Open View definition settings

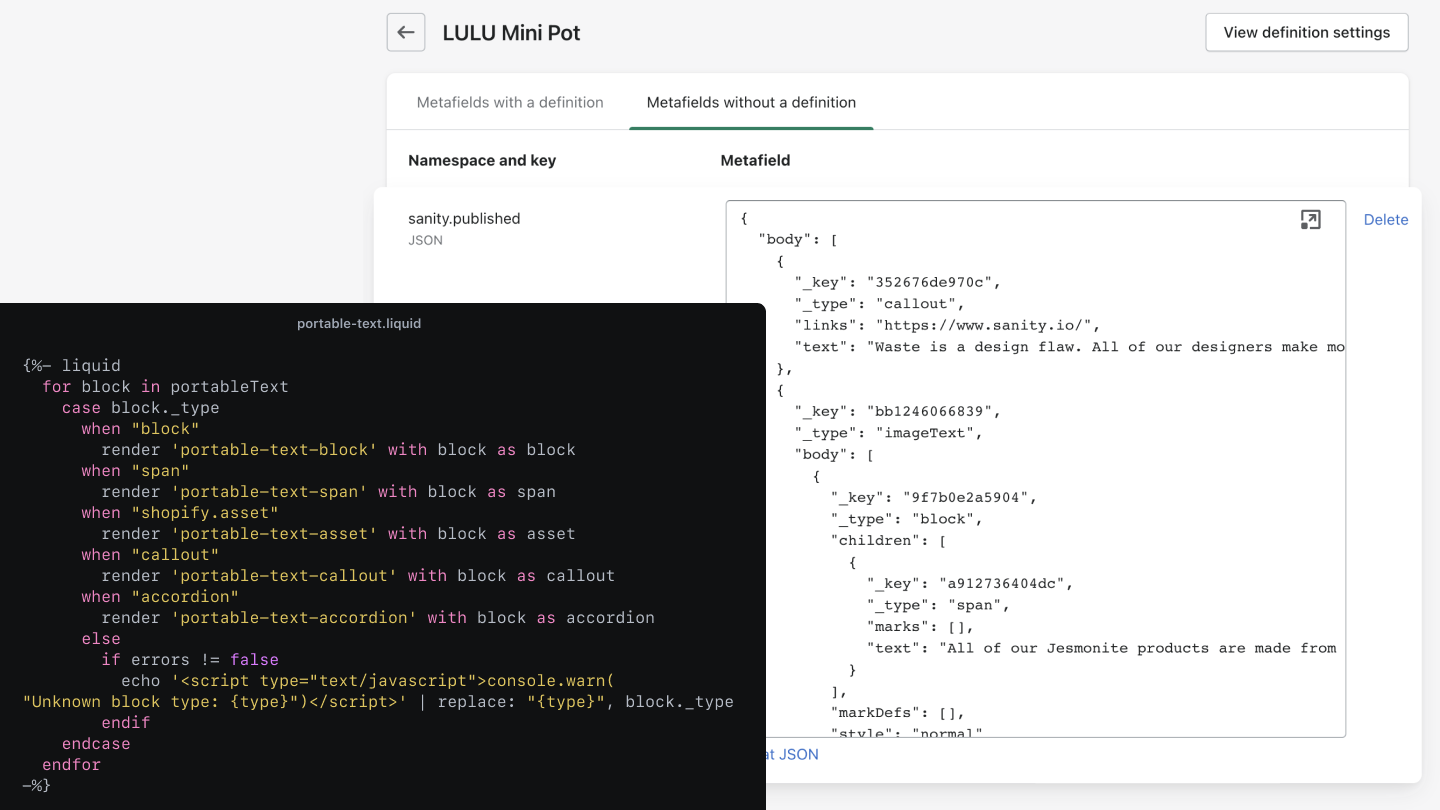[1306, 32]
